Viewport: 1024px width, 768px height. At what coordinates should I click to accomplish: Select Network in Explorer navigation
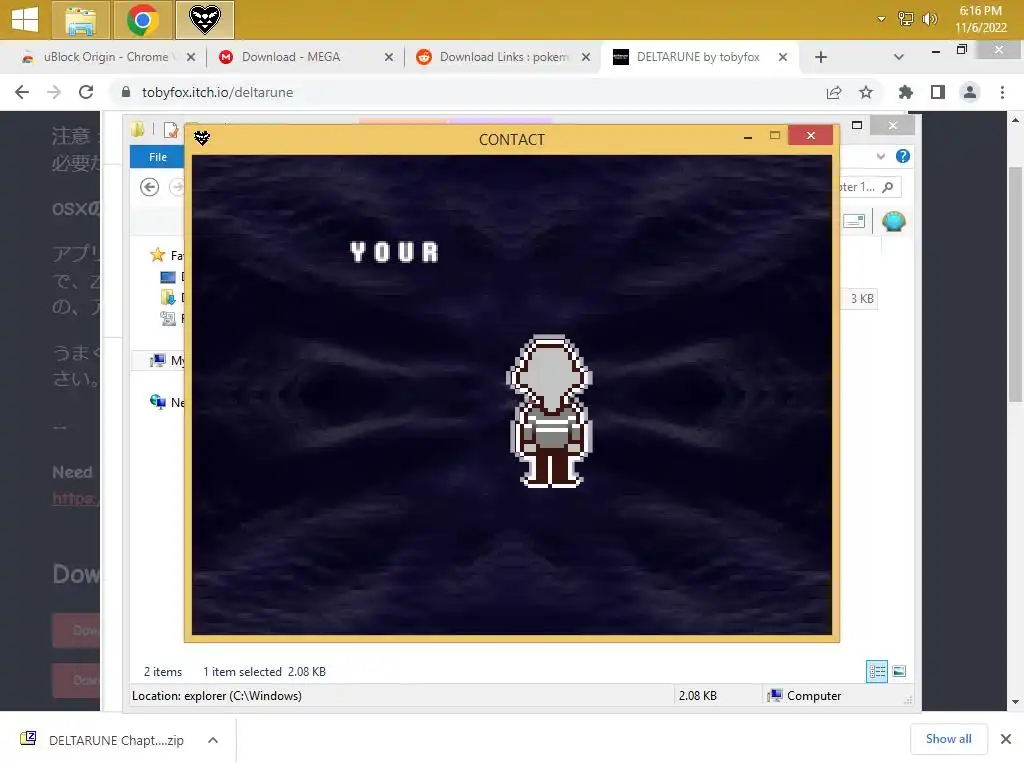[x=167, y=402]
